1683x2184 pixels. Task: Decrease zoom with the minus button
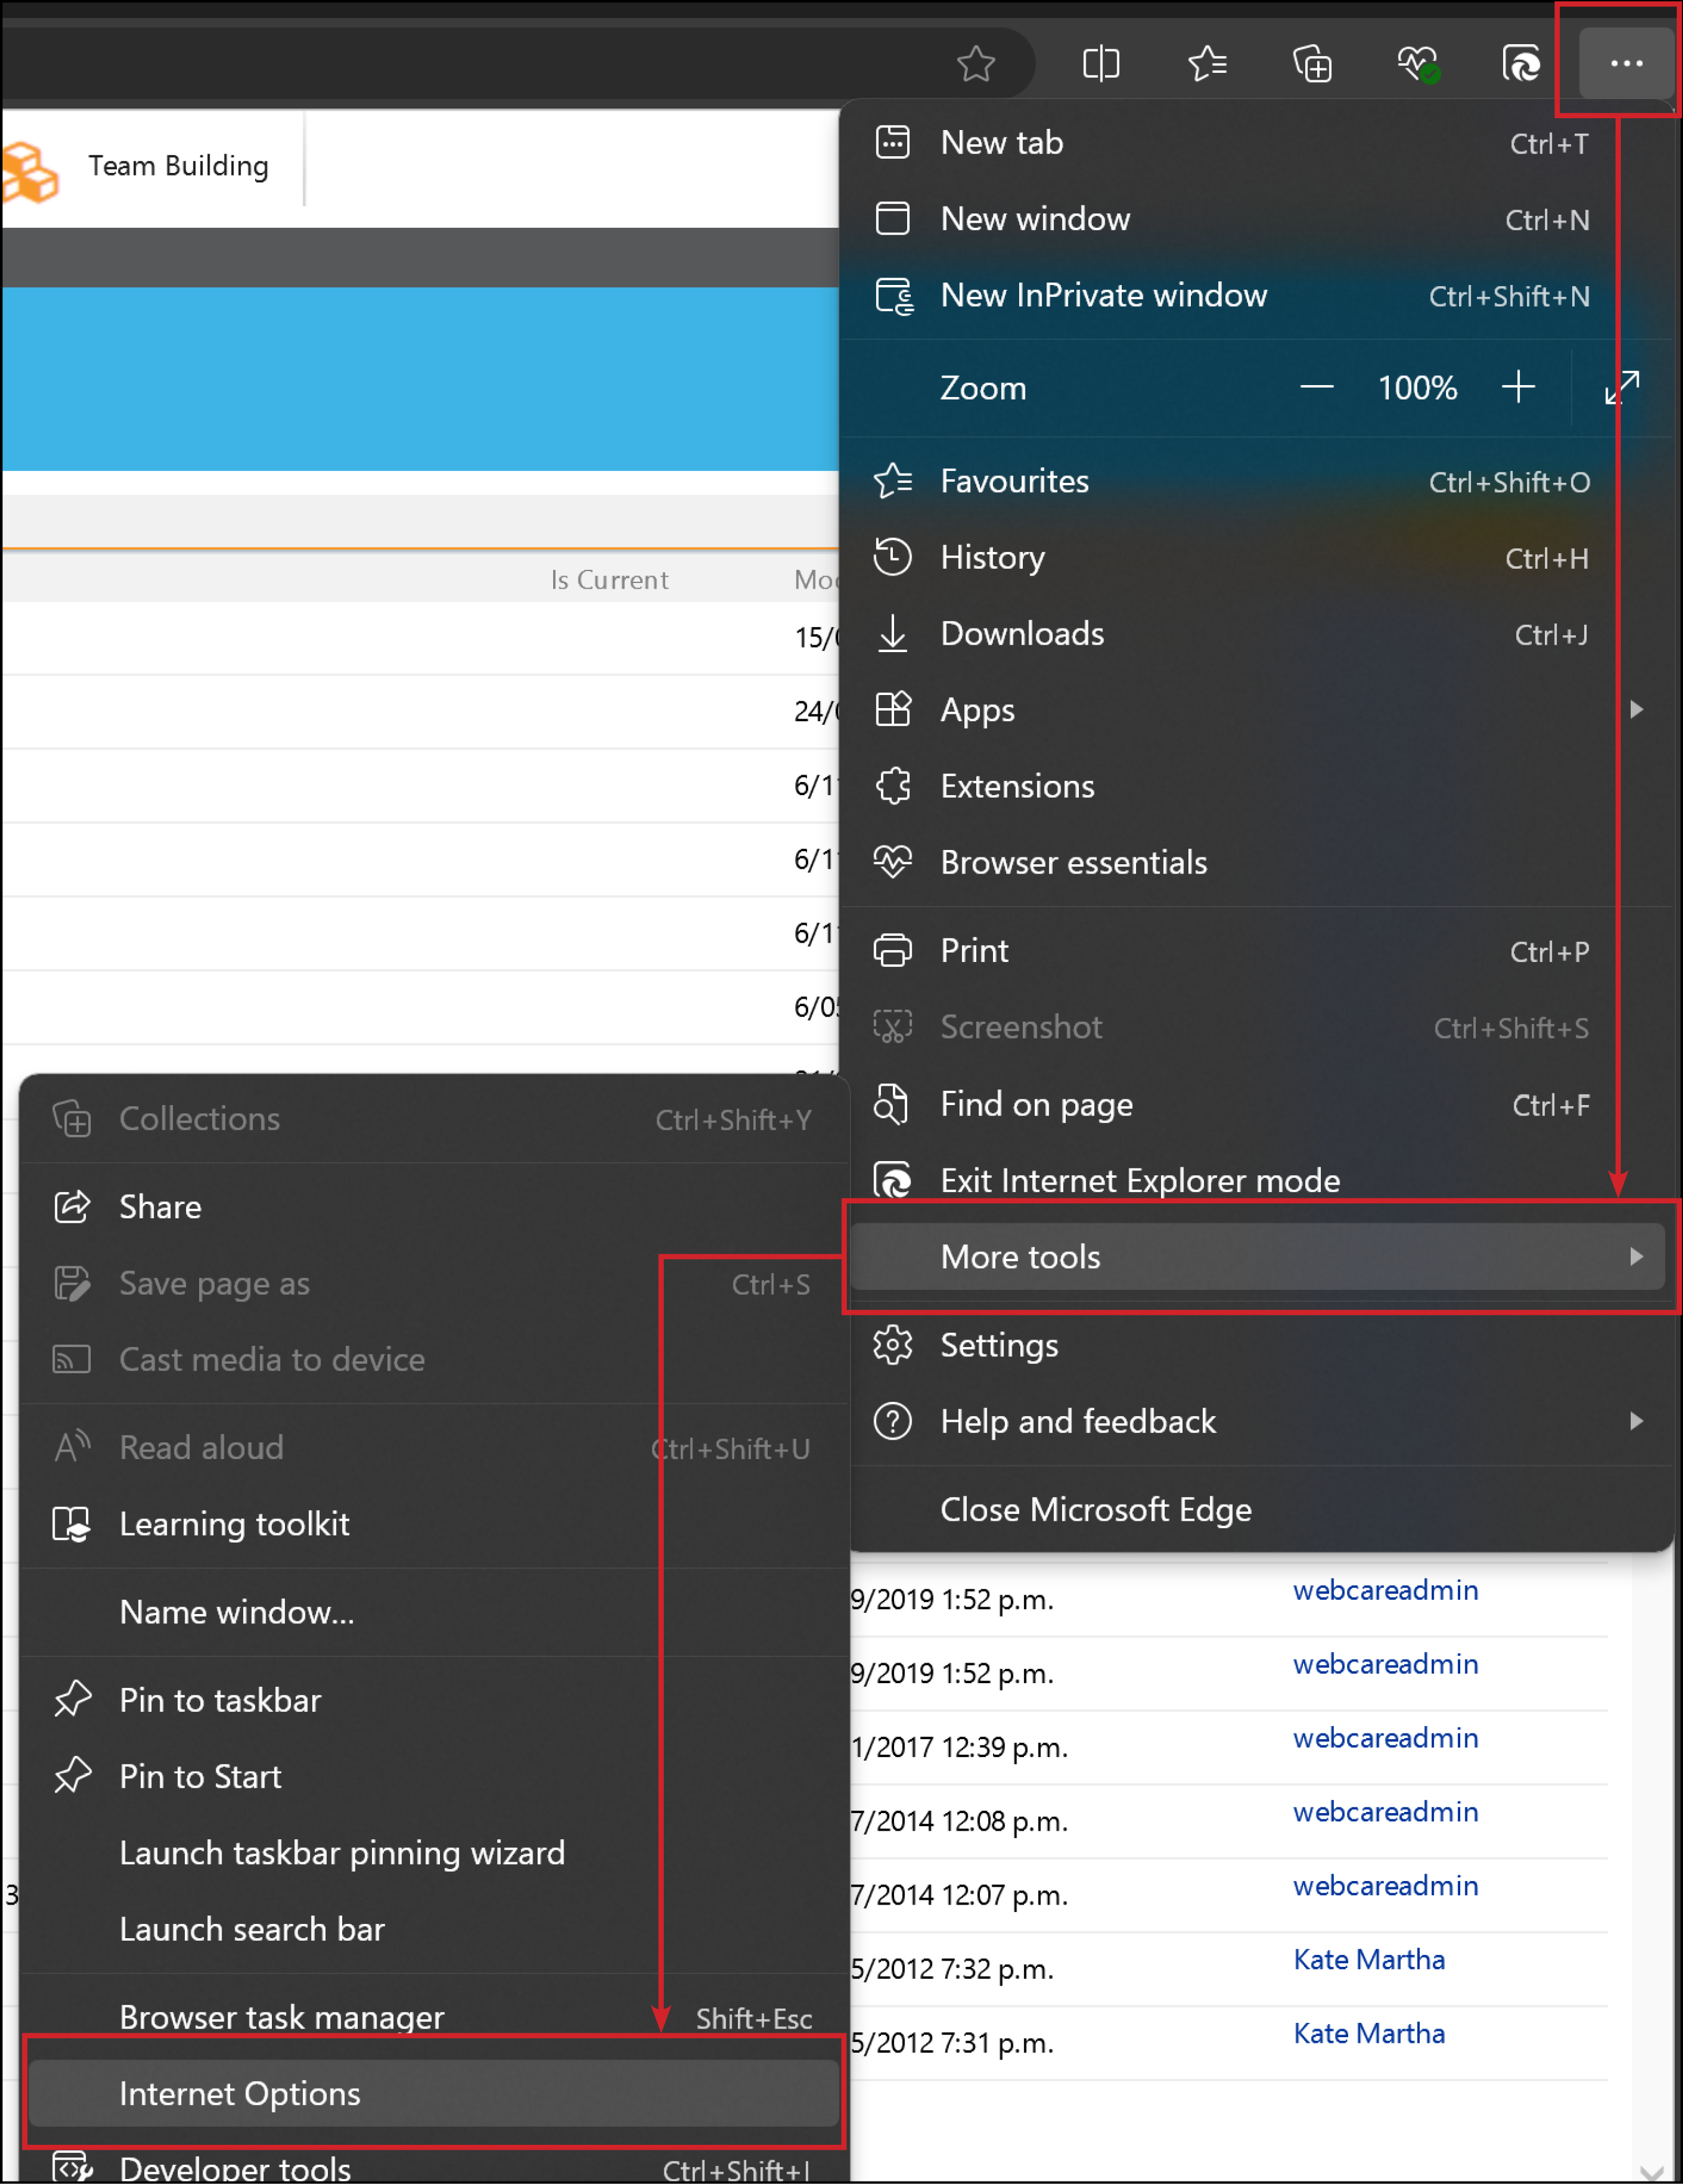coord(1316,388)
